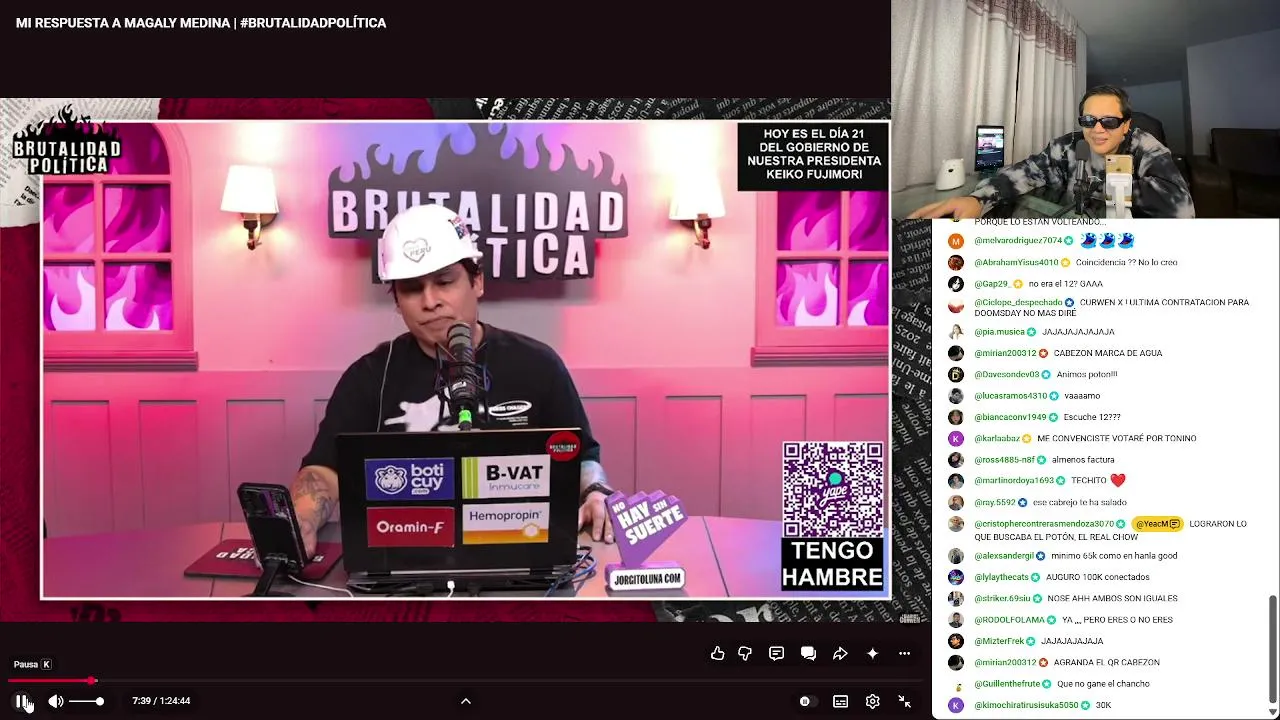
Task: Click chat username @Guillenthefrute
Action: coord(1007,684)
